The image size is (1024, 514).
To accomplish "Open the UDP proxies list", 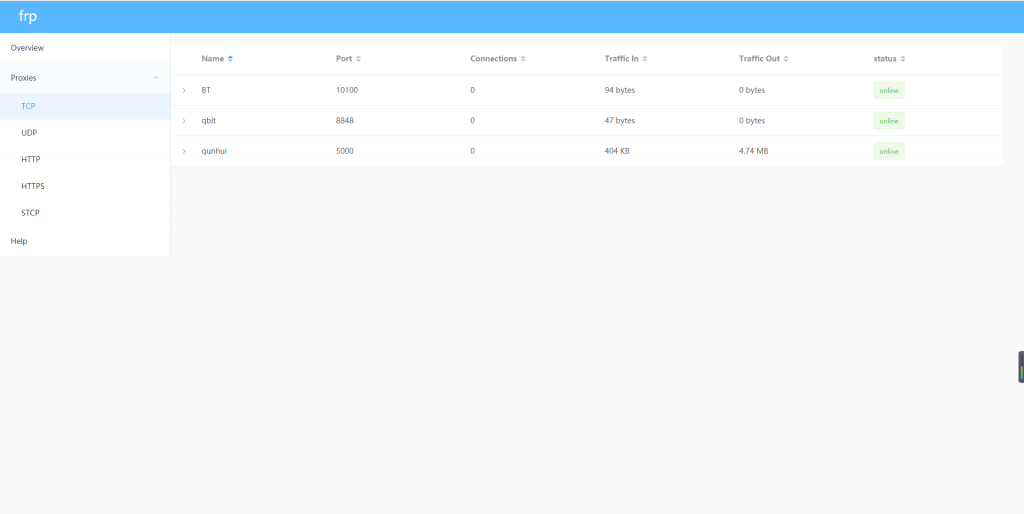I will pos(85,133).
